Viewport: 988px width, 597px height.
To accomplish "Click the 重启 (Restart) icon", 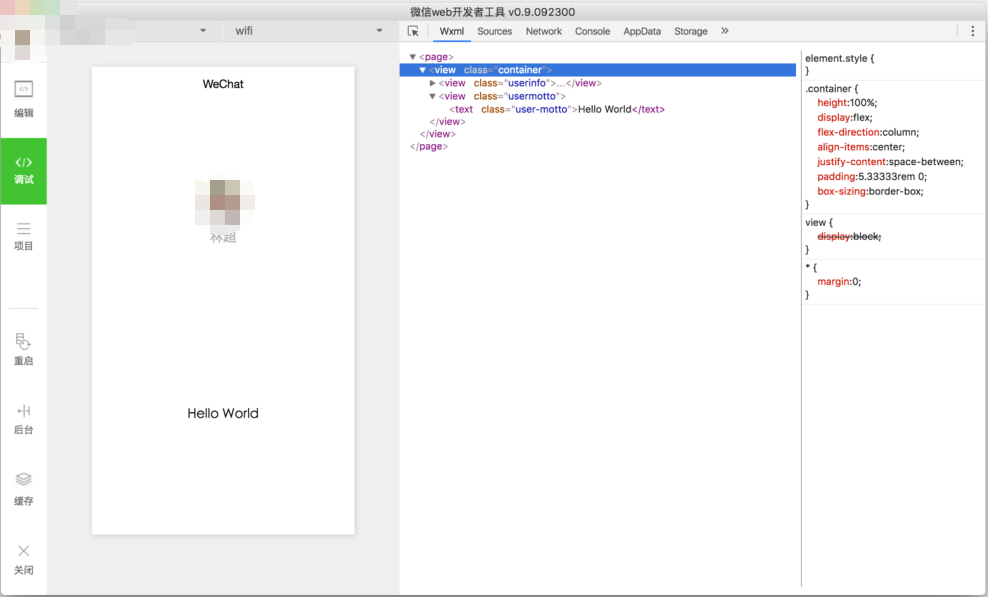I will click(x=23, y=342).
